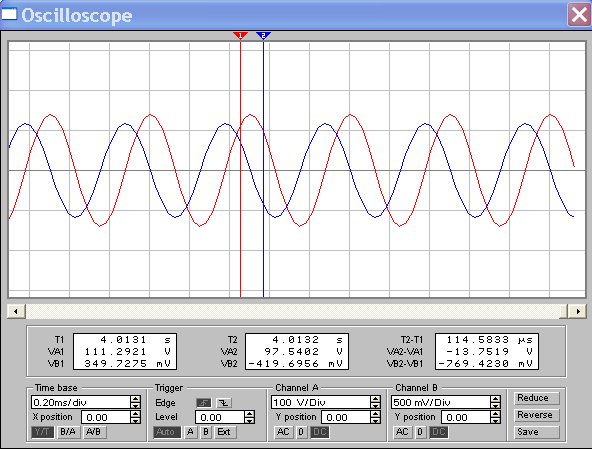
Task: Click the Reduce button
Action: pyautogui.click(x=536, y=398)
